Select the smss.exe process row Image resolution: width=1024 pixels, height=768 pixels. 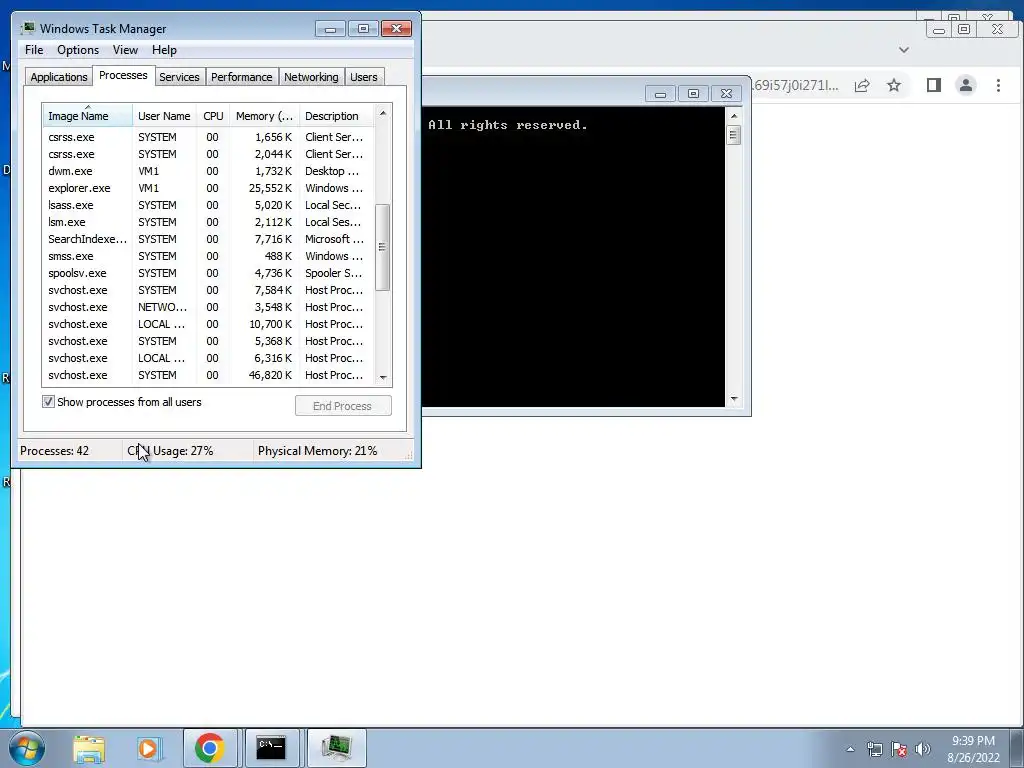pos(208,256)
